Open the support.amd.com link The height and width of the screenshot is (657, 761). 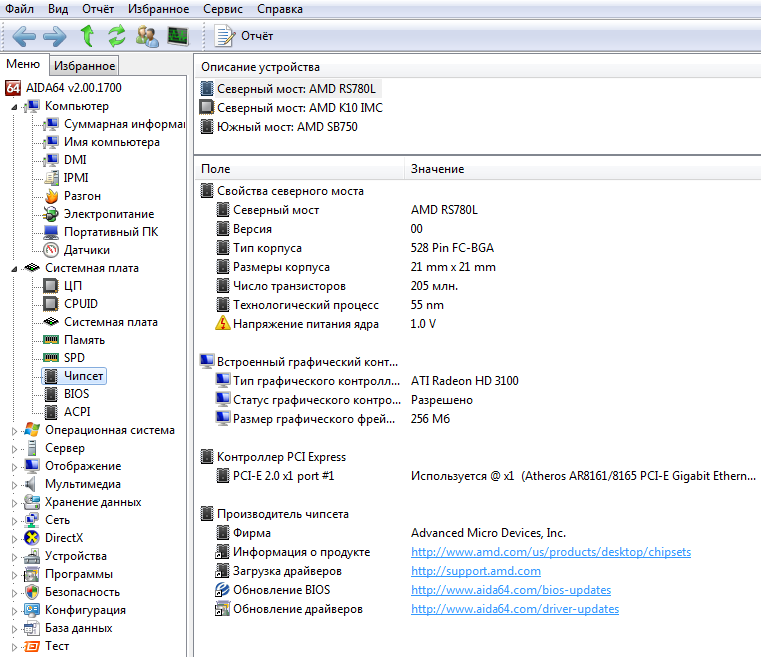(x=476, y=571)
